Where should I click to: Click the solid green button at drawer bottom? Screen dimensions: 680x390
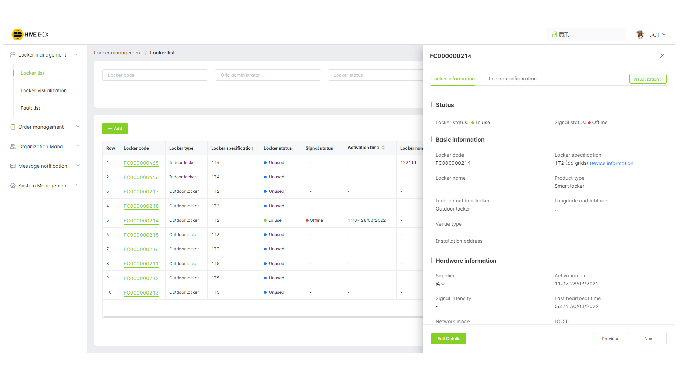point(448,338)
